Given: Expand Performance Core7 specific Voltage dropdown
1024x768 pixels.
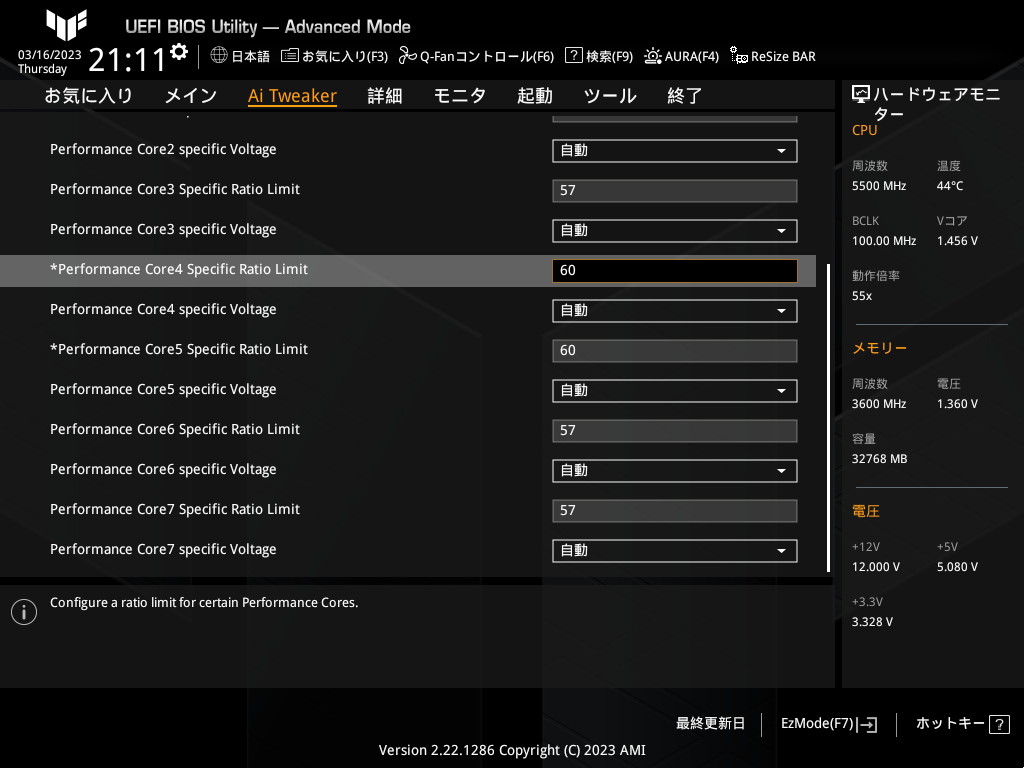Looking at the screenshot, I should click(675, 551).
